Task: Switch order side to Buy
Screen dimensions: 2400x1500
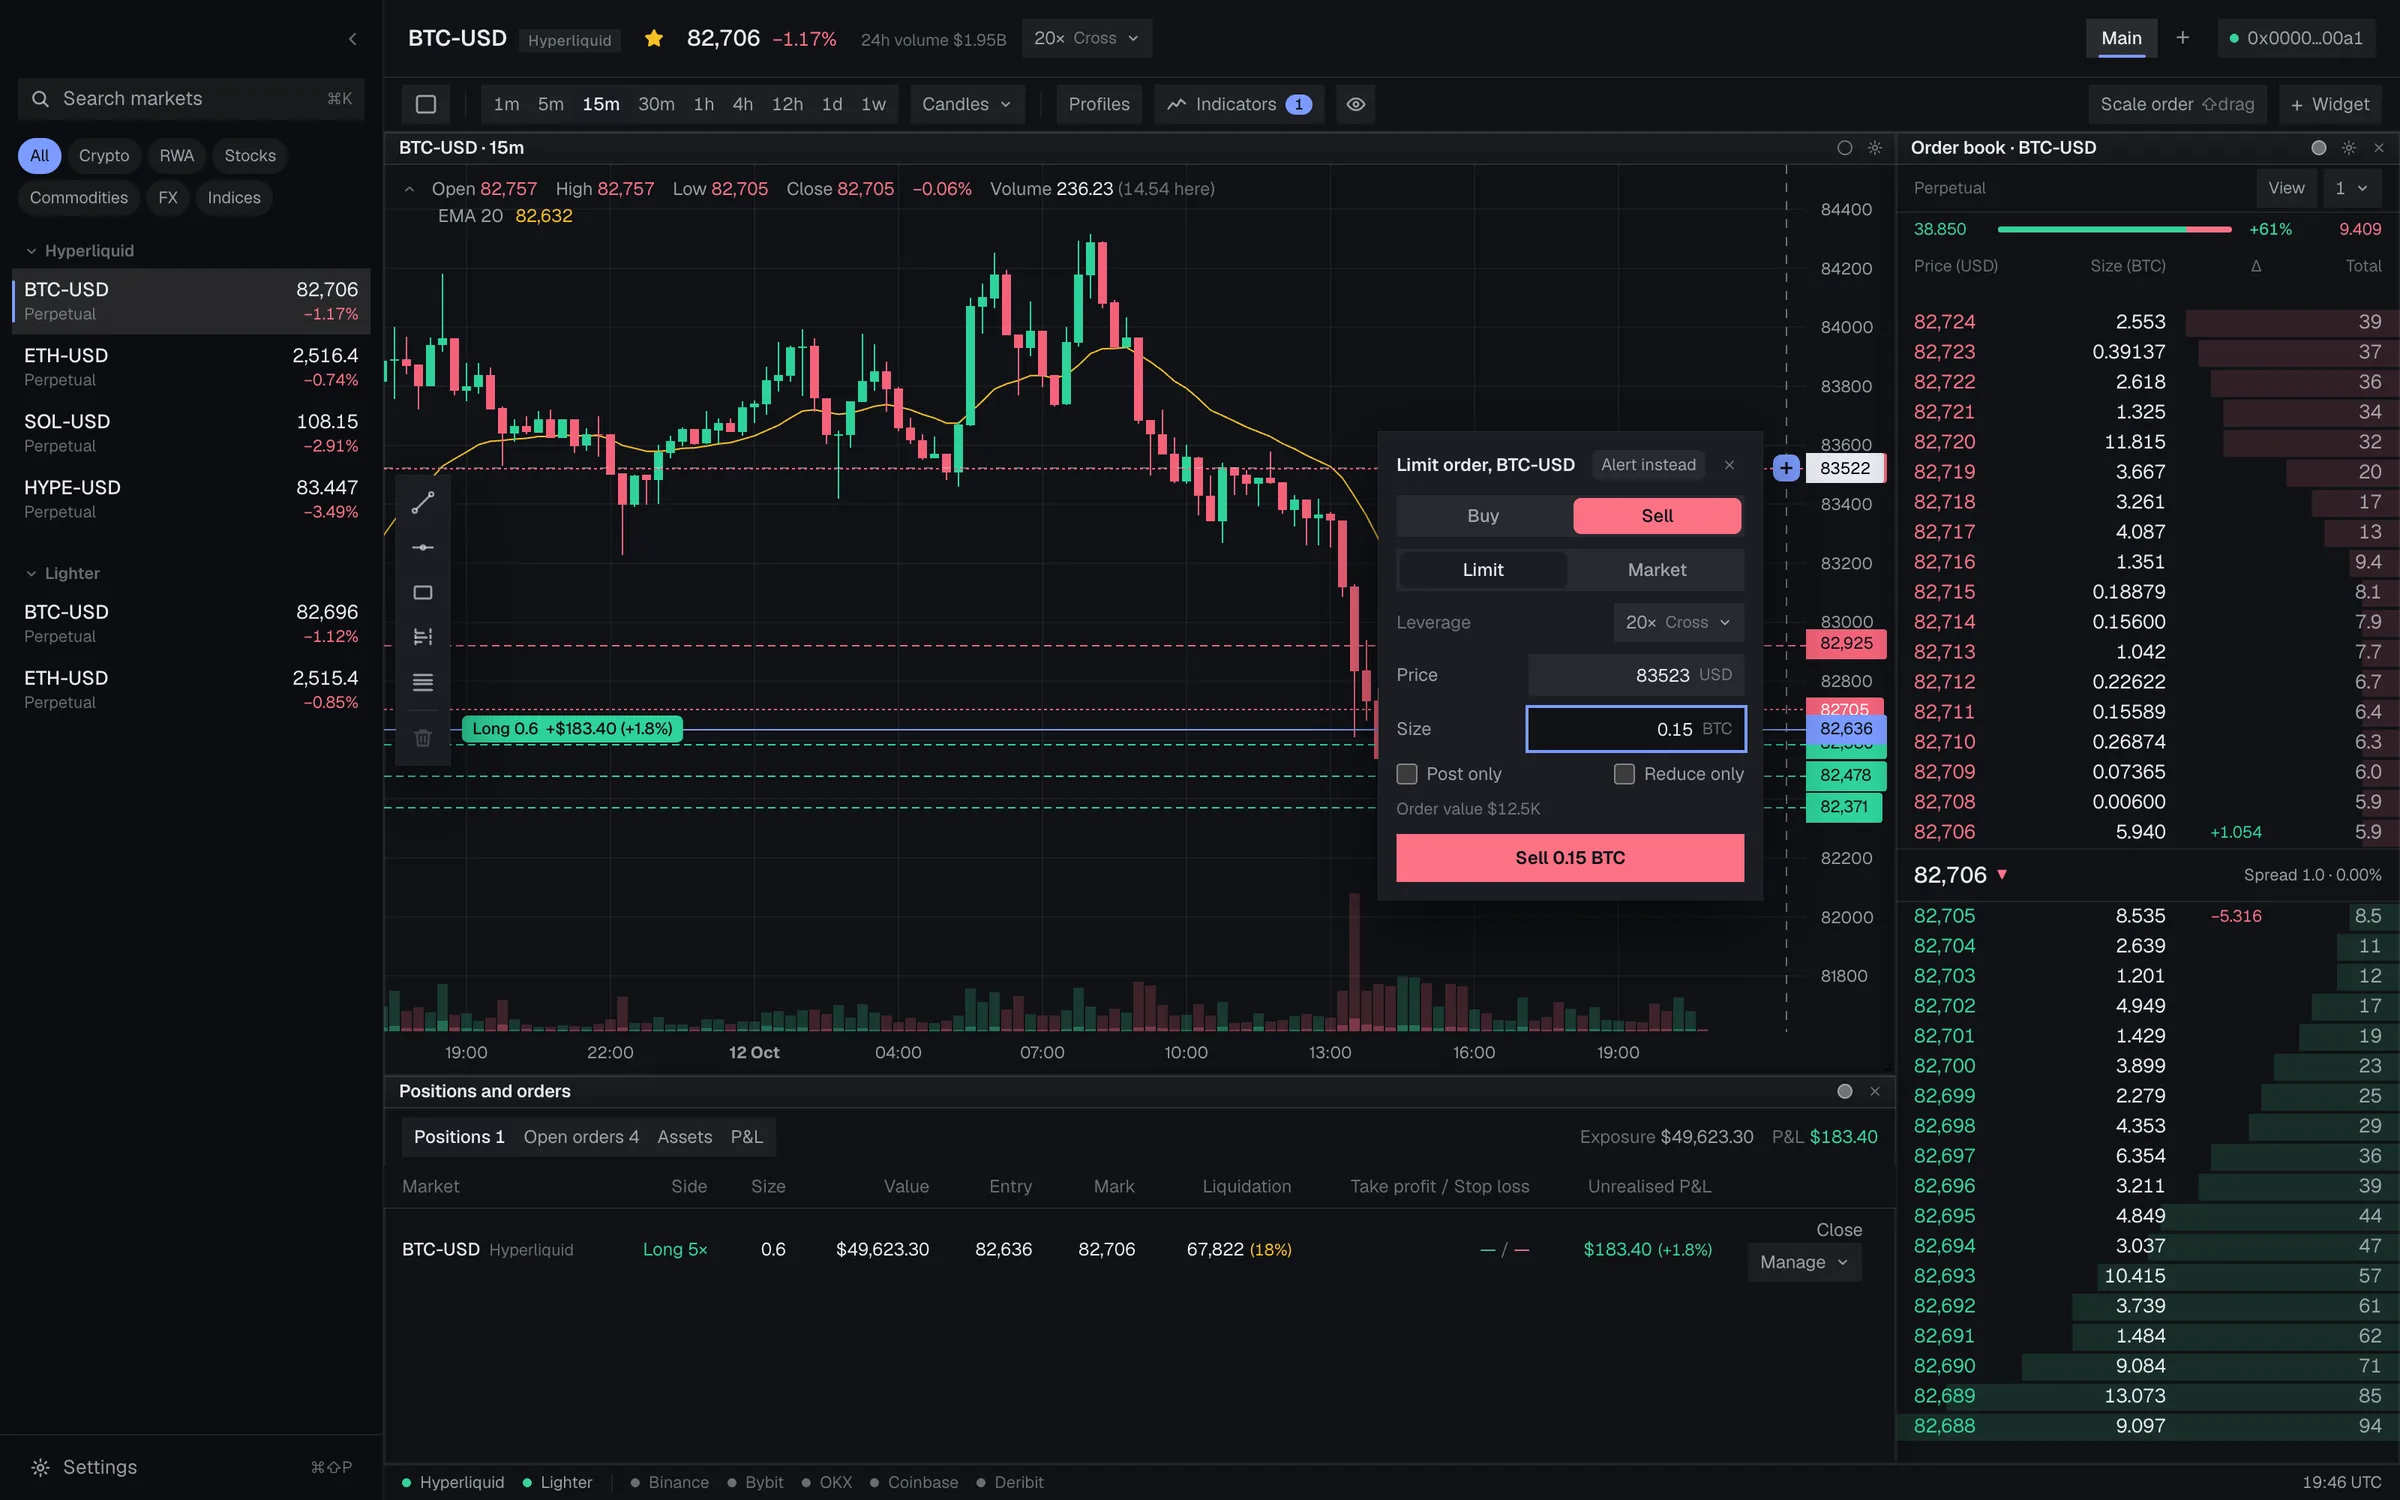Action: pos(1483,516)
